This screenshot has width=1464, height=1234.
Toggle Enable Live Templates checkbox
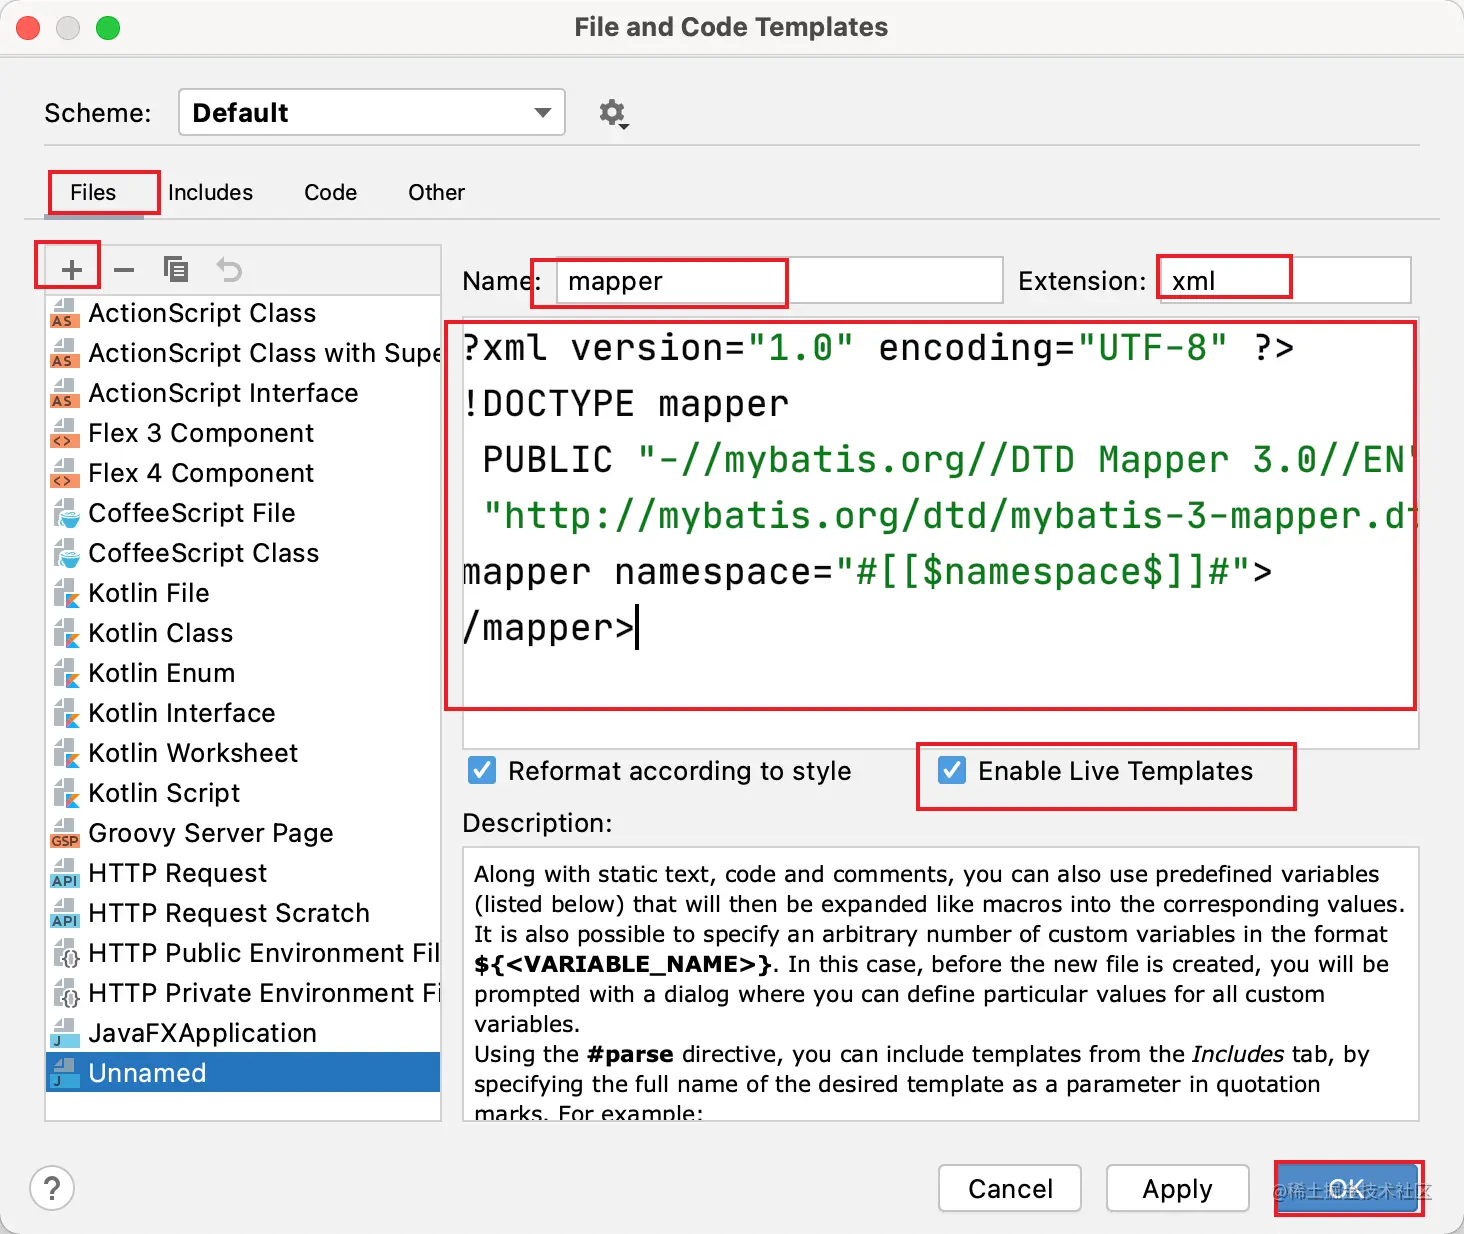coord(952,770)
